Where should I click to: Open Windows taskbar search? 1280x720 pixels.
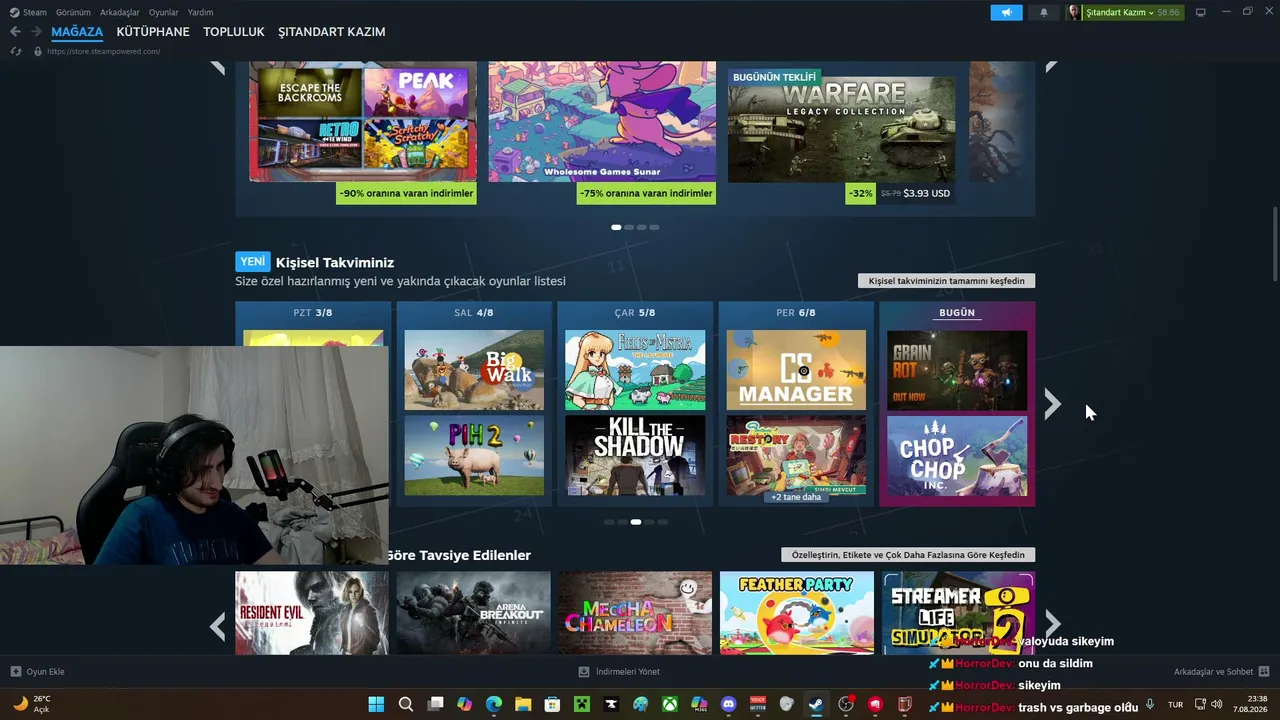pos(406,704)
